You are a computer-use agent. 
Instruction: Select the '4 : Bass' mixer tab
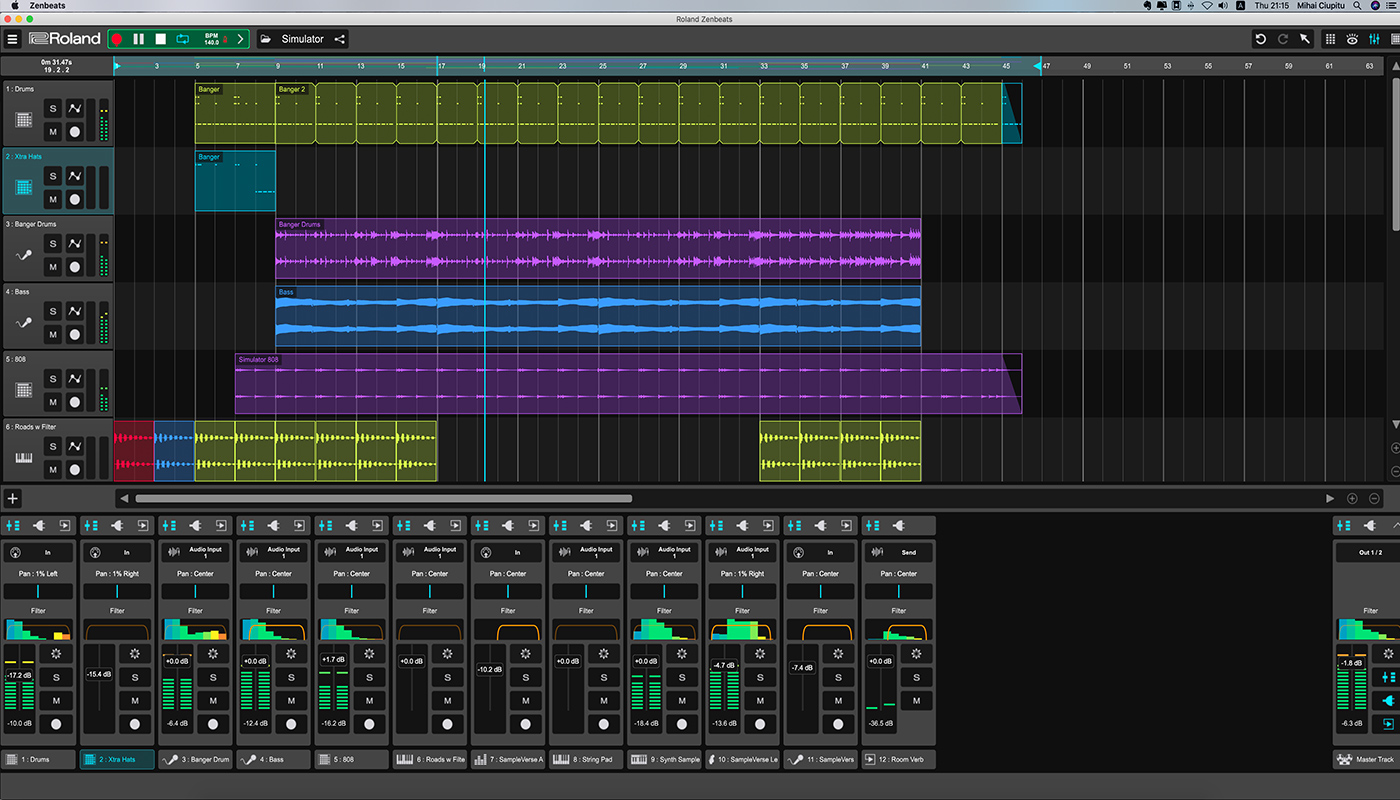pos(273,760)
